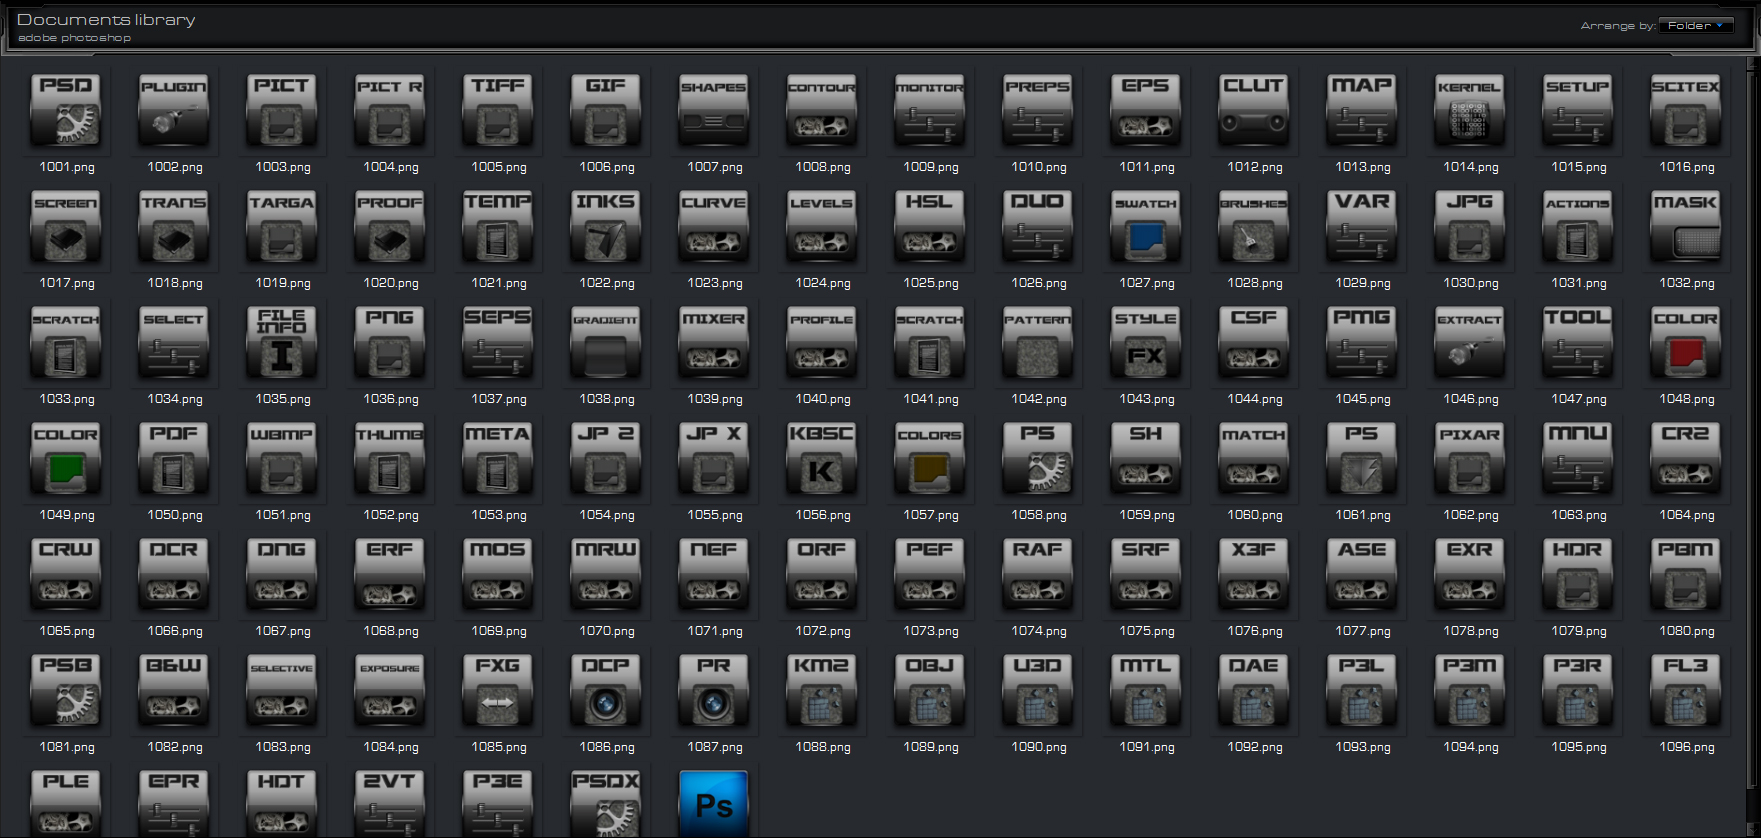1761x838 pixels.
Task: Click the META icon 1053.png
Action: (498, 458)
